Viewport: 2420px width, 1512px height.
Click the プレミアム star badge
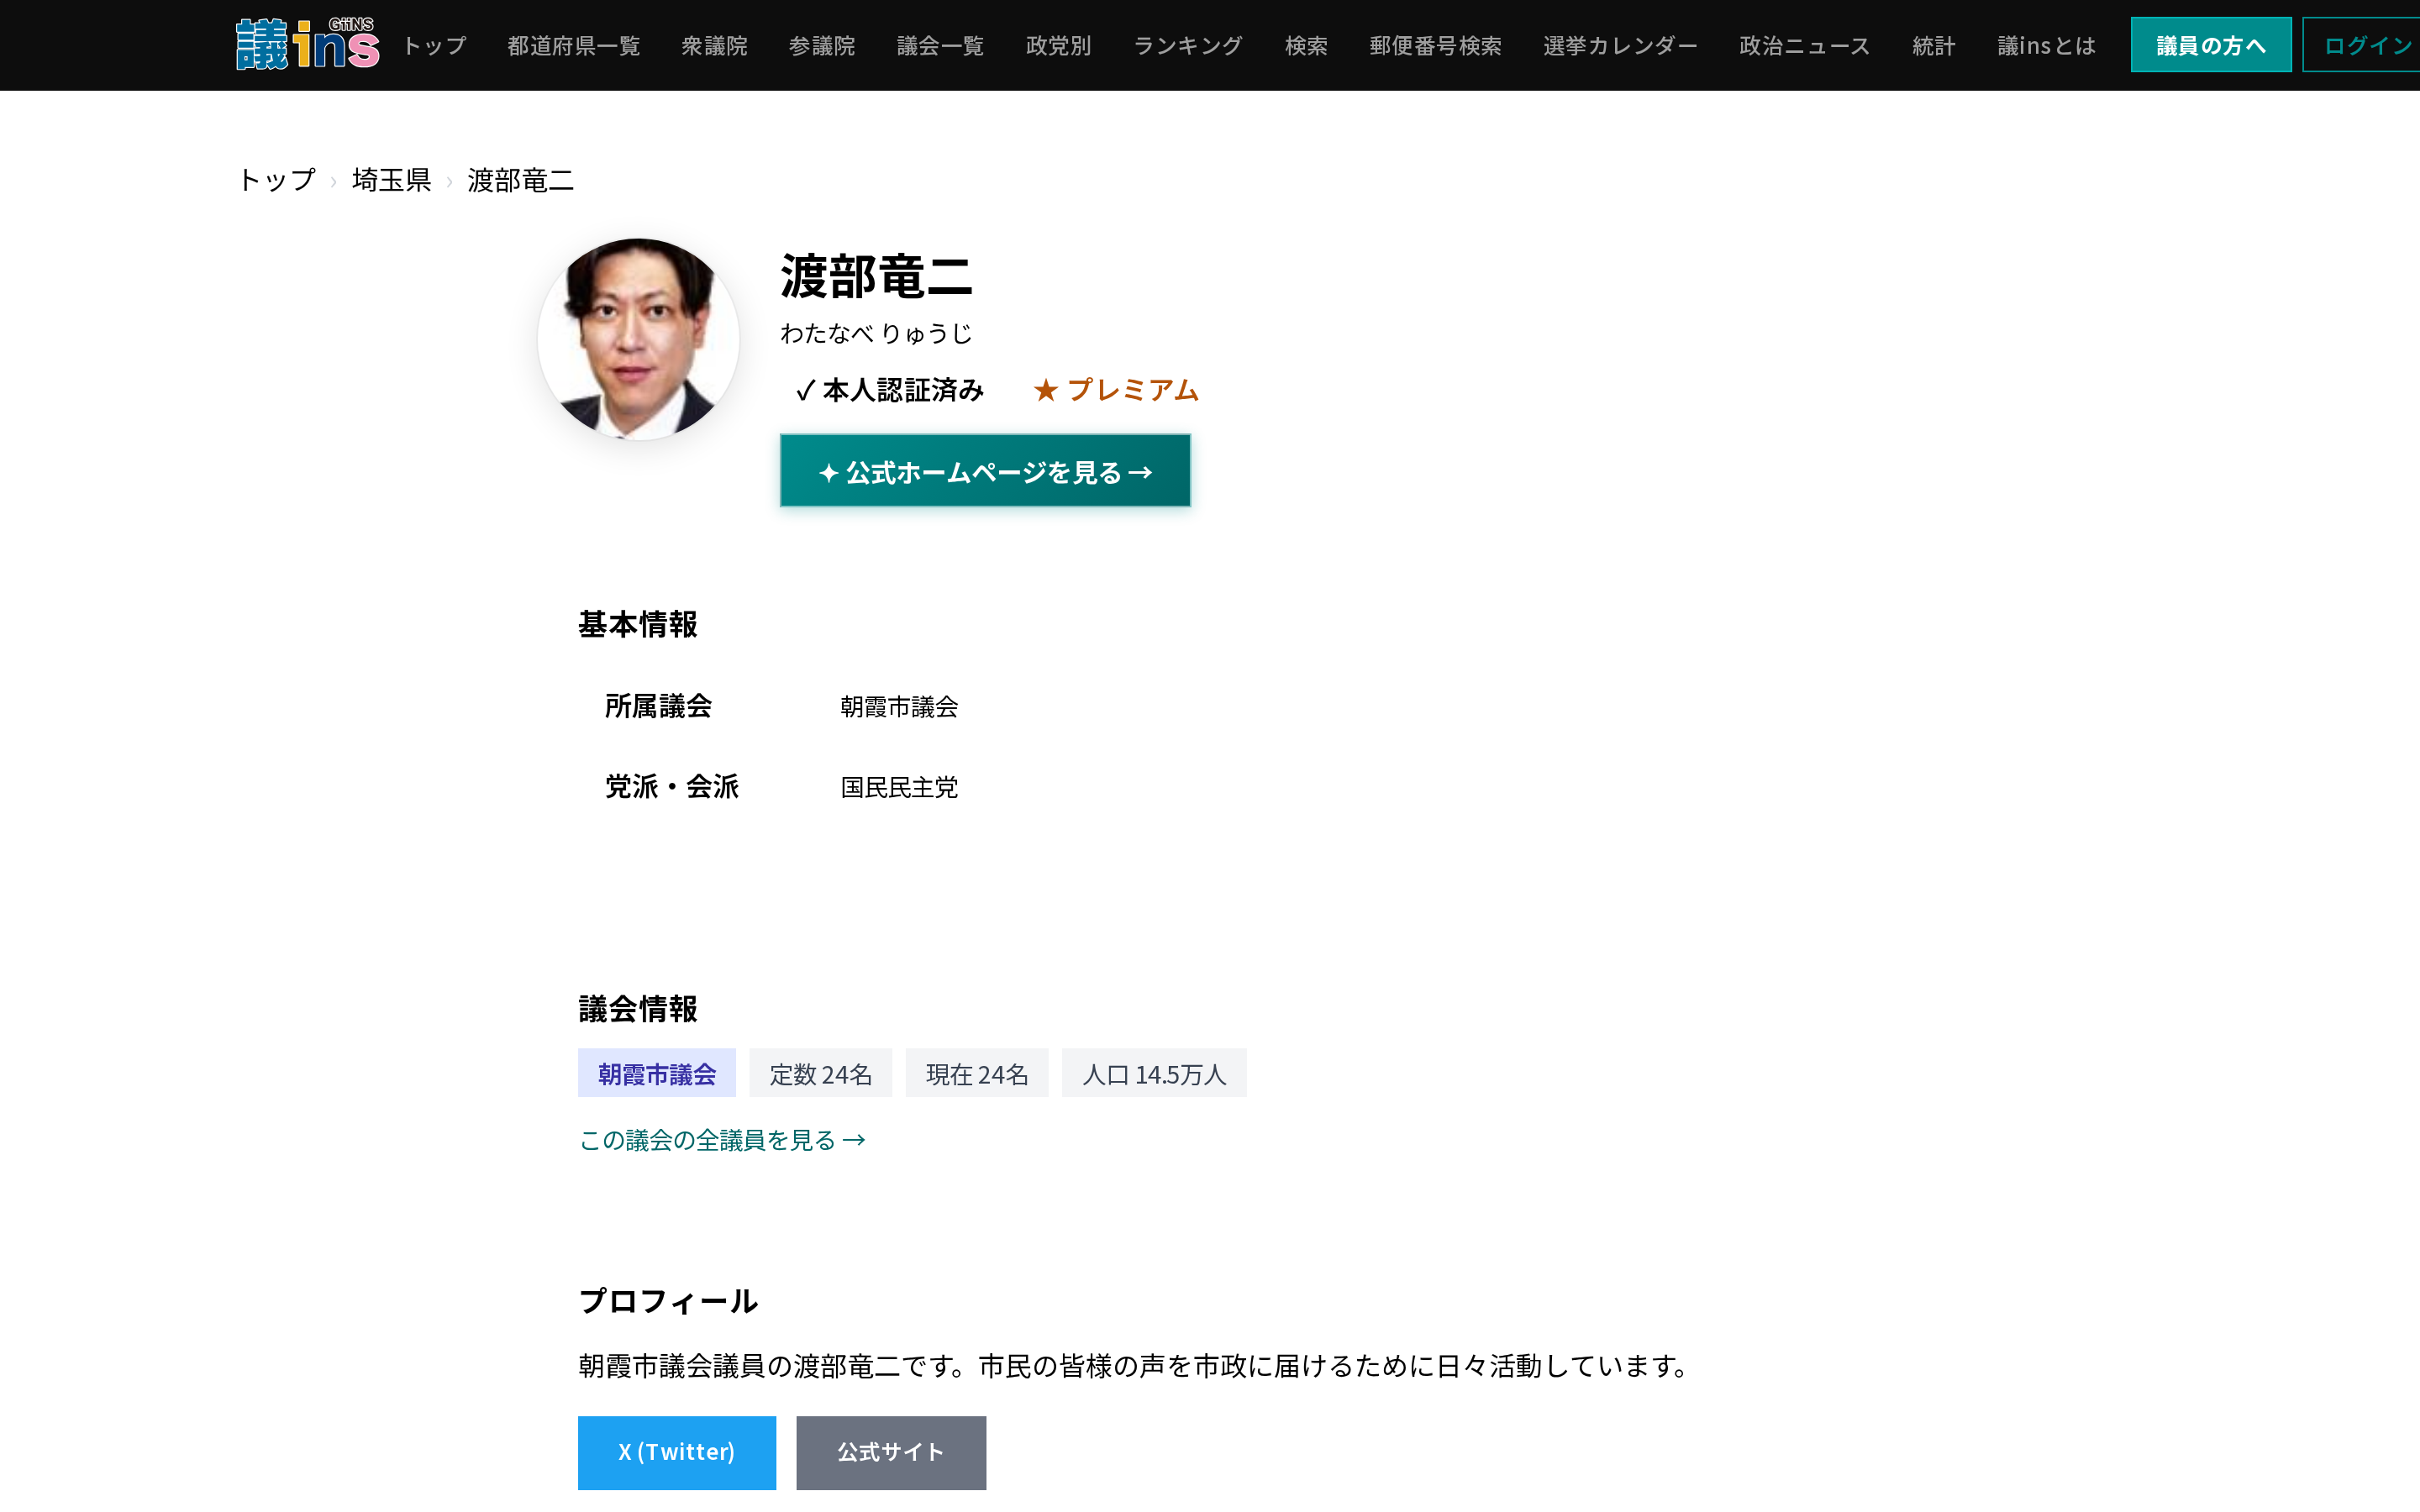(x=1116, y=390)
